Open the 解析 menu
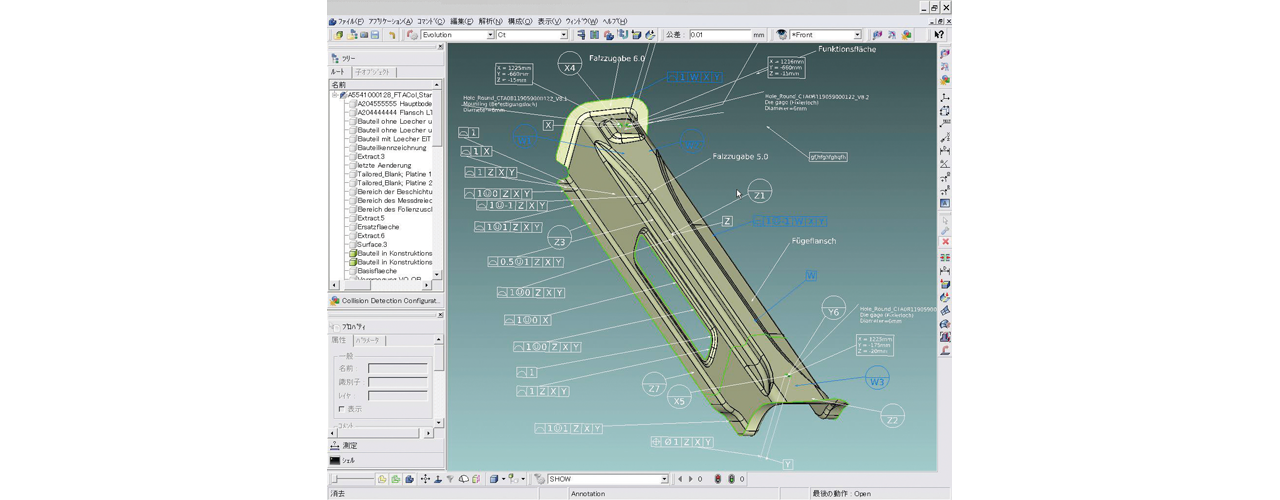 [x=490, y=21]
